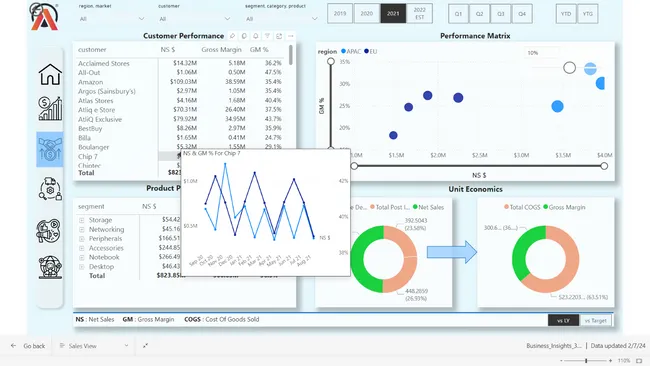Screen dimensions: 650x366
Task: Toggle the YTG filter button
Action: [588, 14]
